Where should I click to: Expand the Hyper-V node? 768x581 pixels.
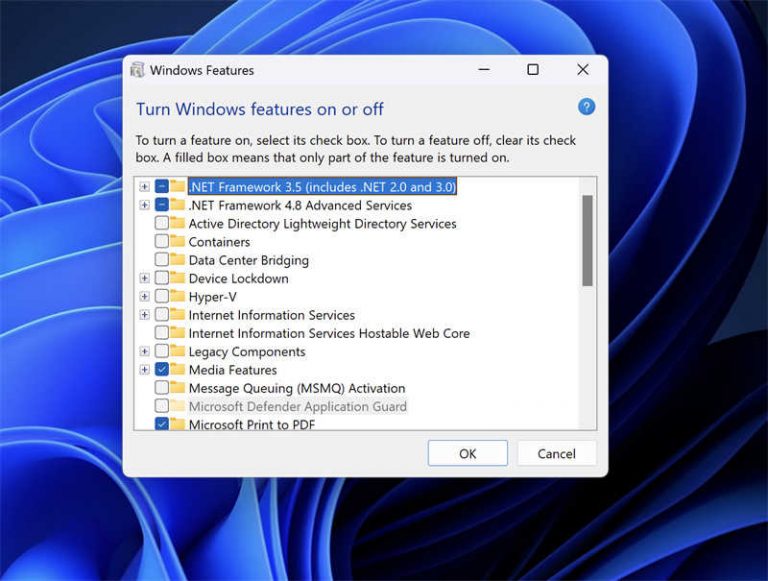click(x=144, y=296)
